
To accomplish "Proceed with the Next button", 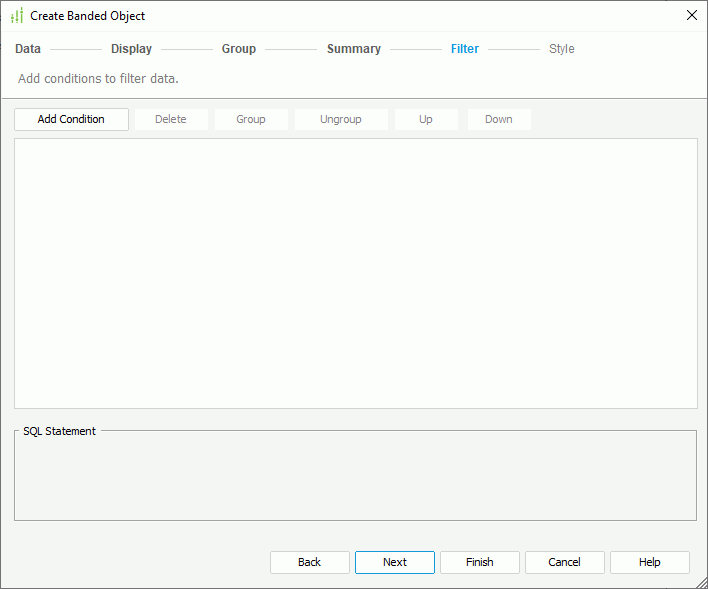I will point(395,562).
